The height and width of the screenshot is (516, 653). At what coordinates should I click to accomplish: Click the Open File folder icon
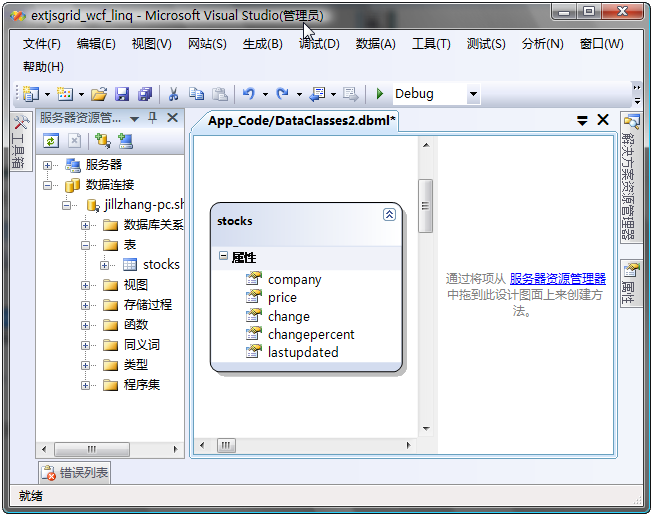pos(99,94)
